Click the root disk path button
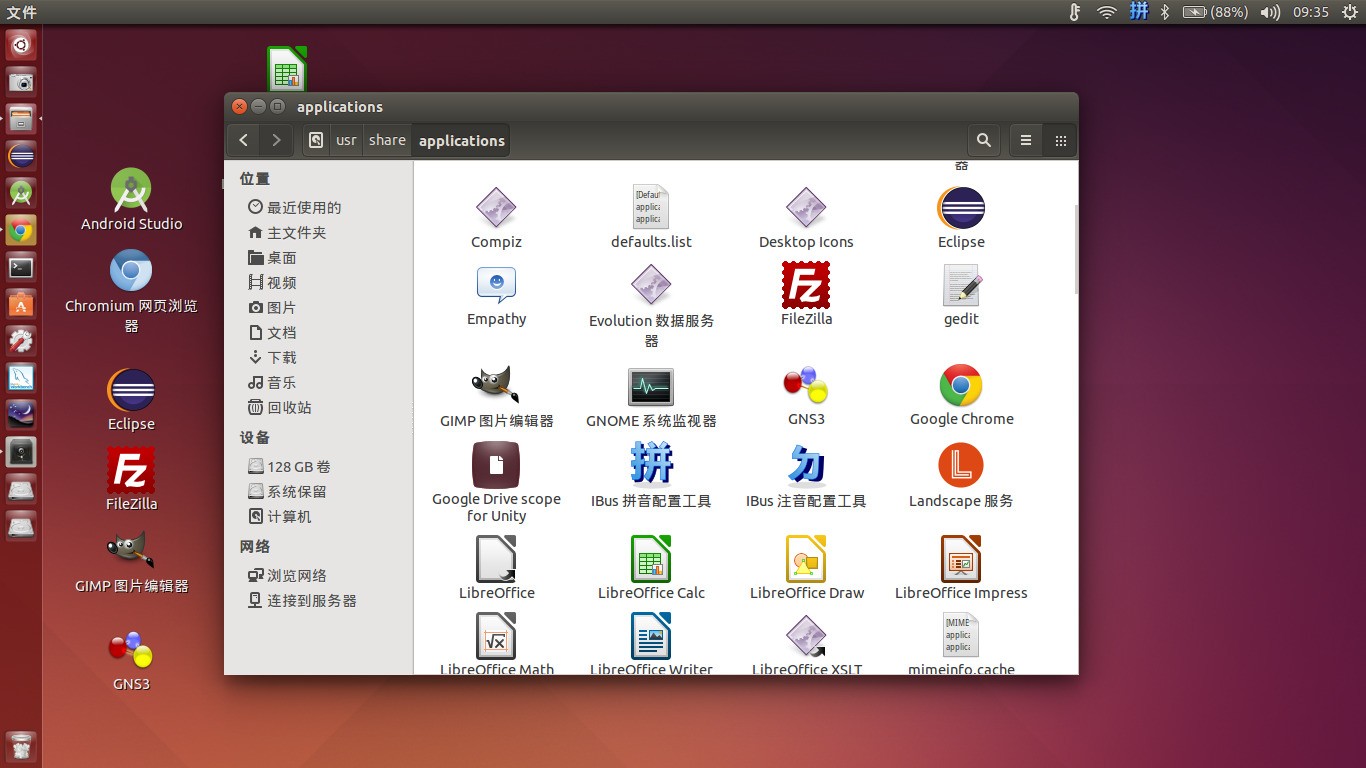Screen dimensions: 1366x768 coord(316,141)
